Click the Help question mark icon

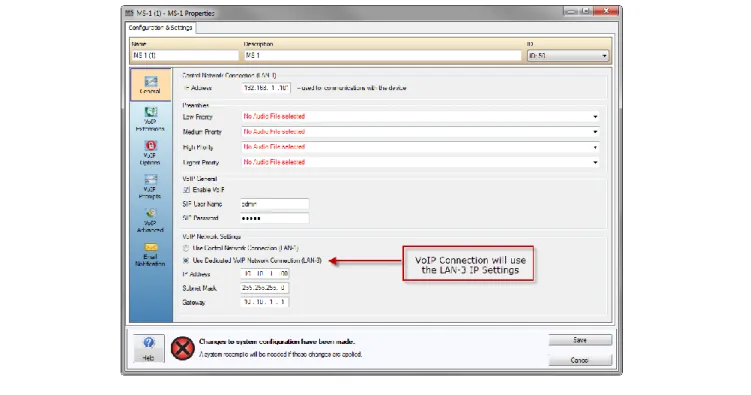(x=148, y=348)
